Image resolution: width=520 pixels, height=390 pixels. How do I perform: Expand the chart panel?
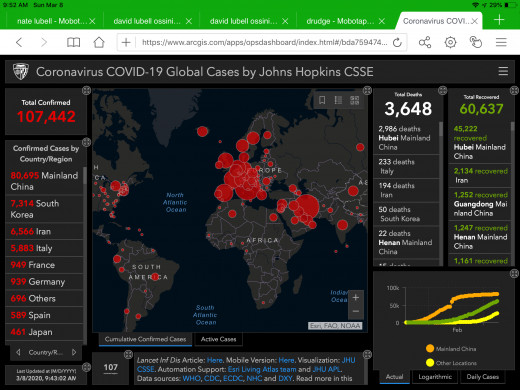(514, 274)
